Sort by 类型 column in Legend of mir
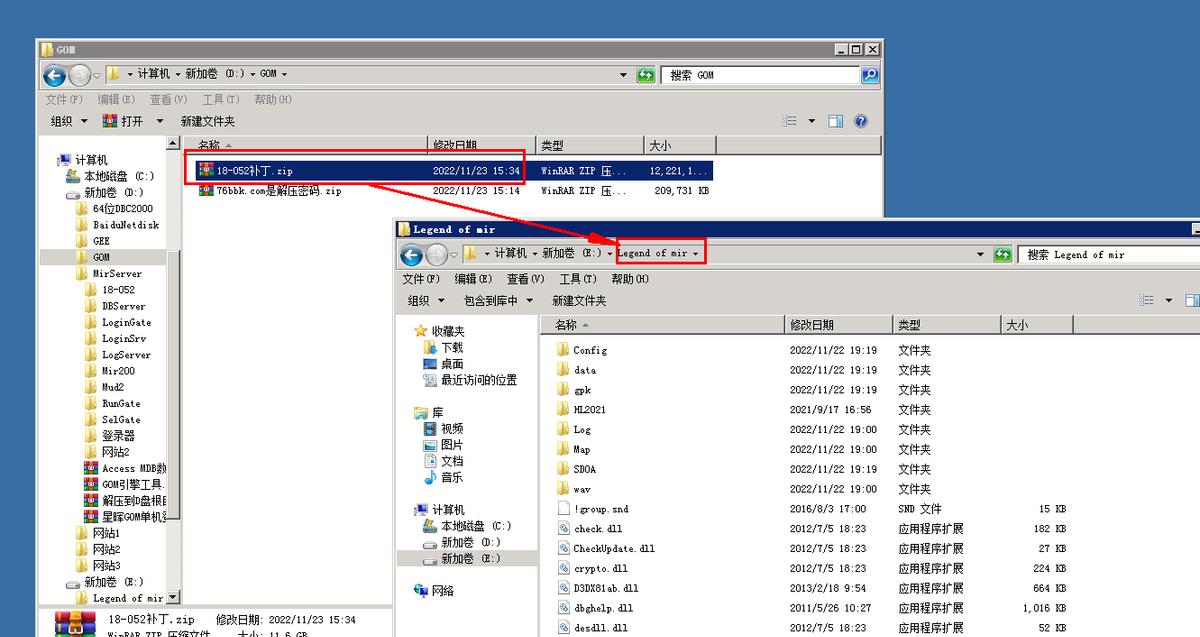Image resolution: width=1200 pixels, height=637 pixels. coord(947,325)
